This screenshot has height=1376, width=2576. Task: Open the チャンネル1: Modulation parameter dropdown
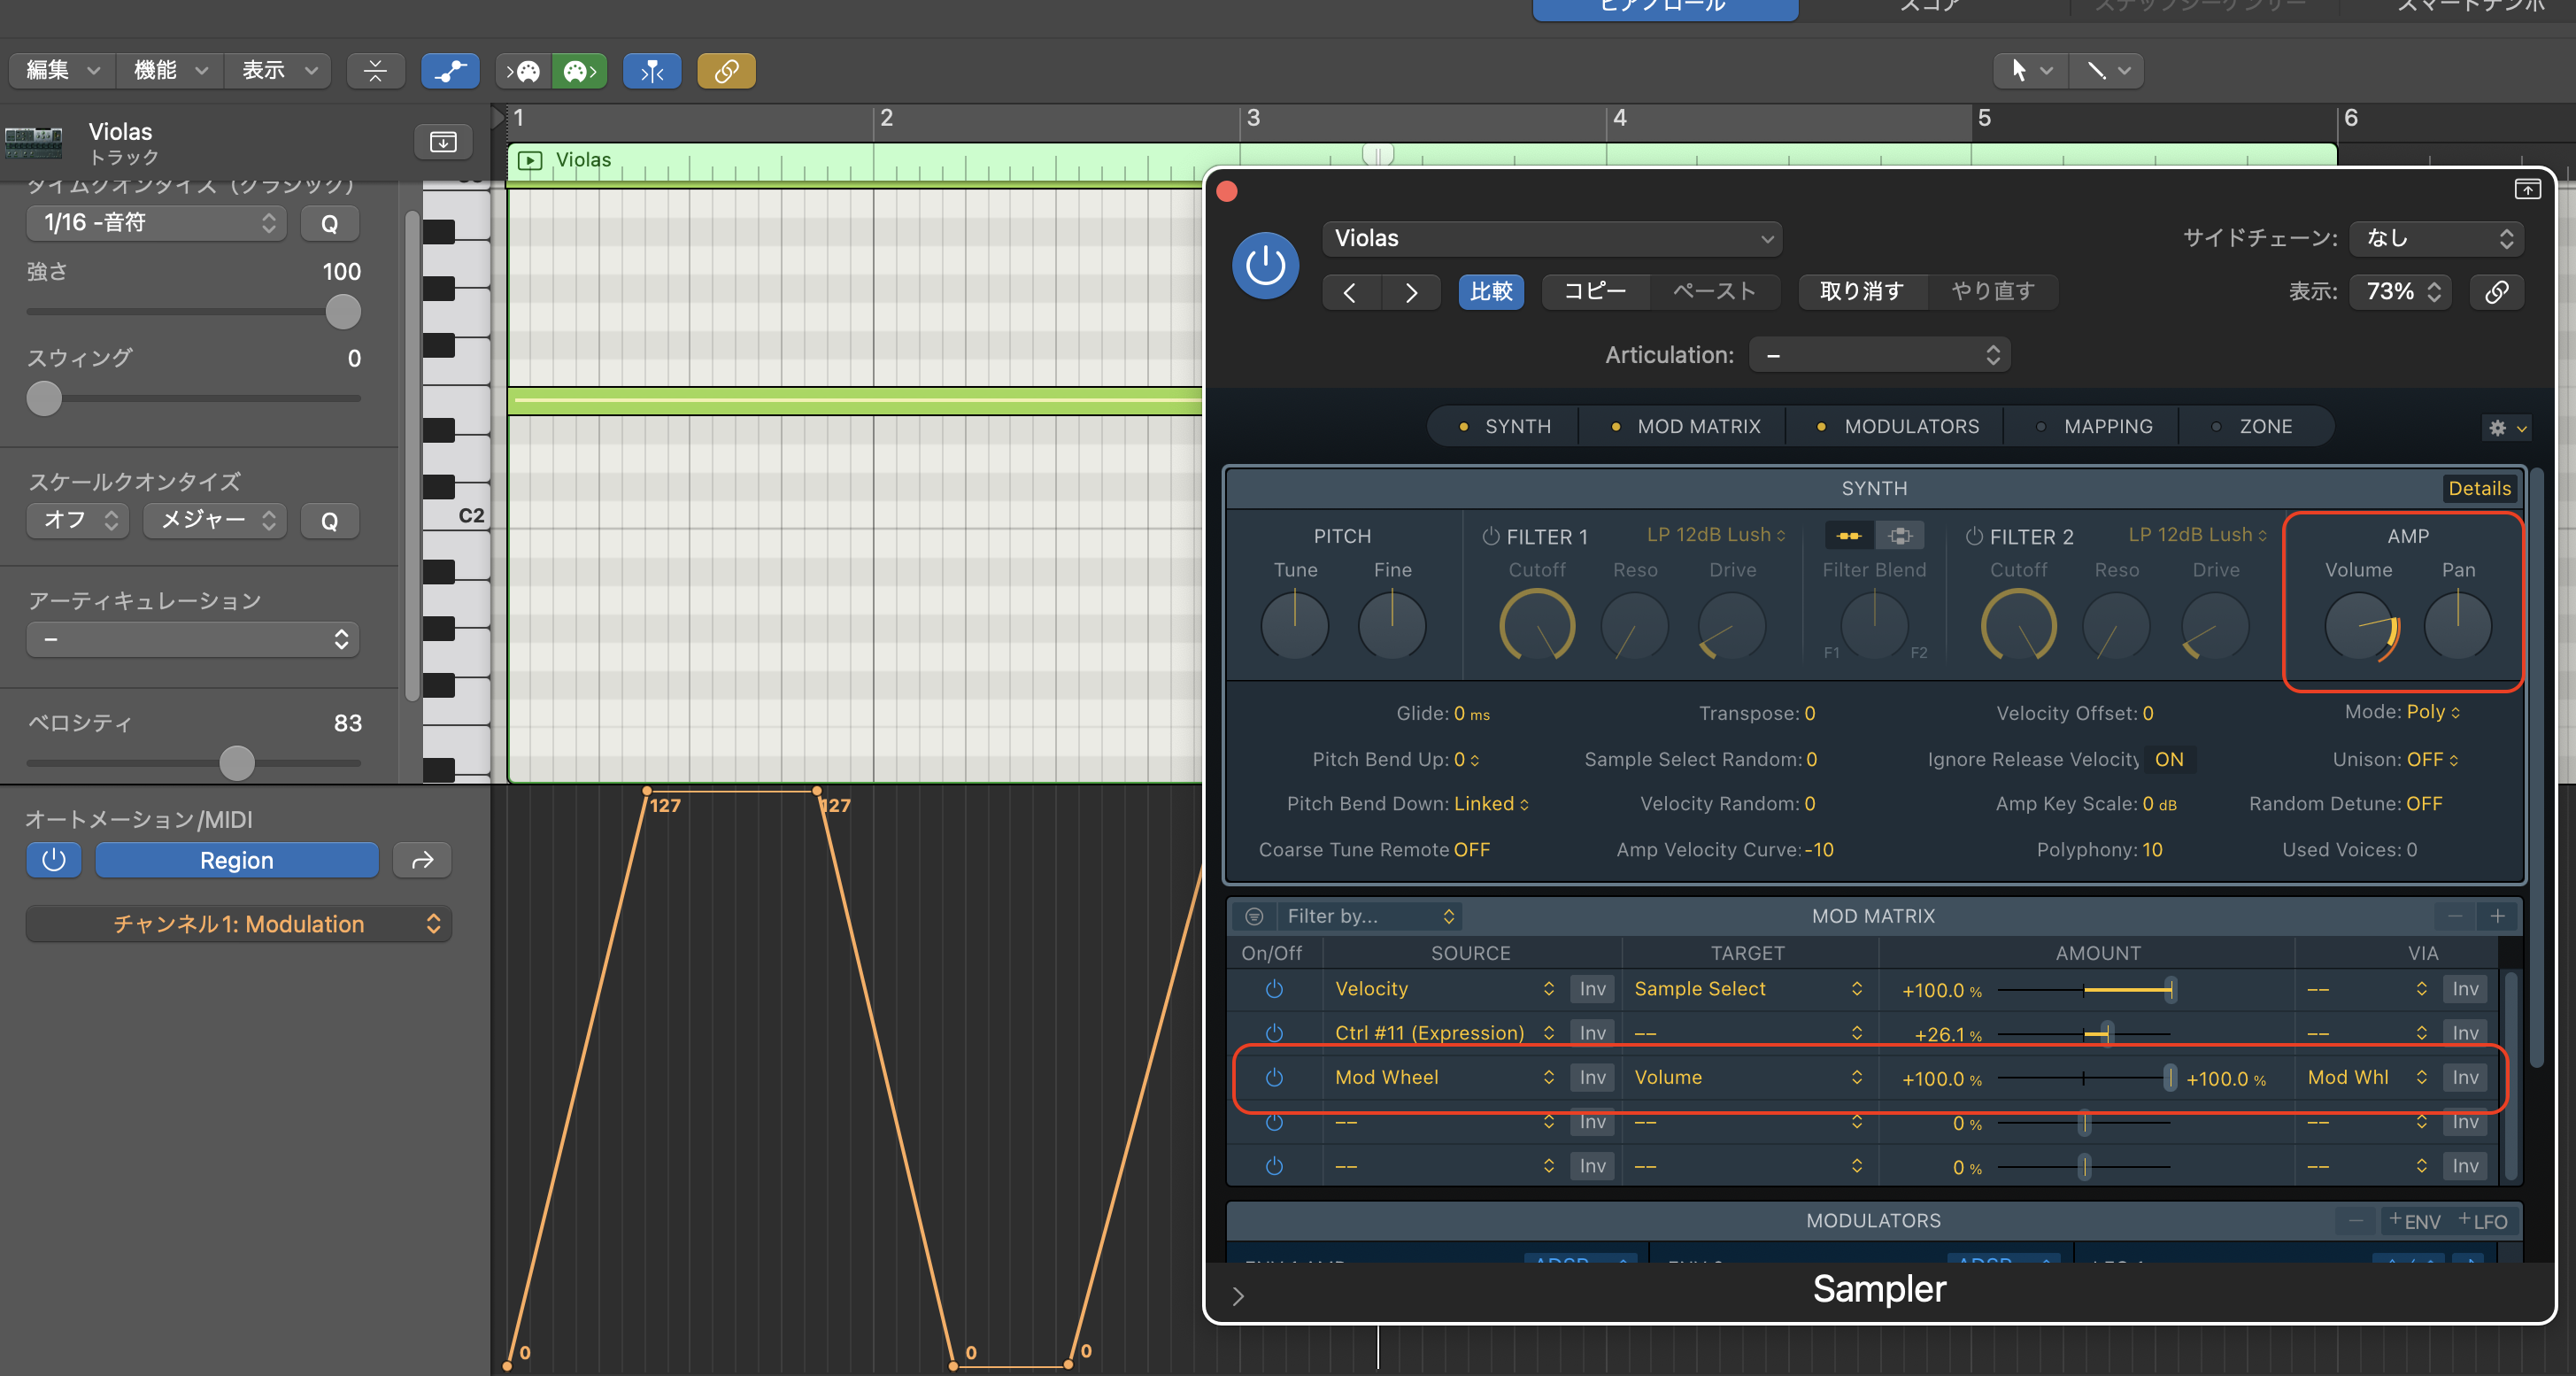[x=238, y=924]
